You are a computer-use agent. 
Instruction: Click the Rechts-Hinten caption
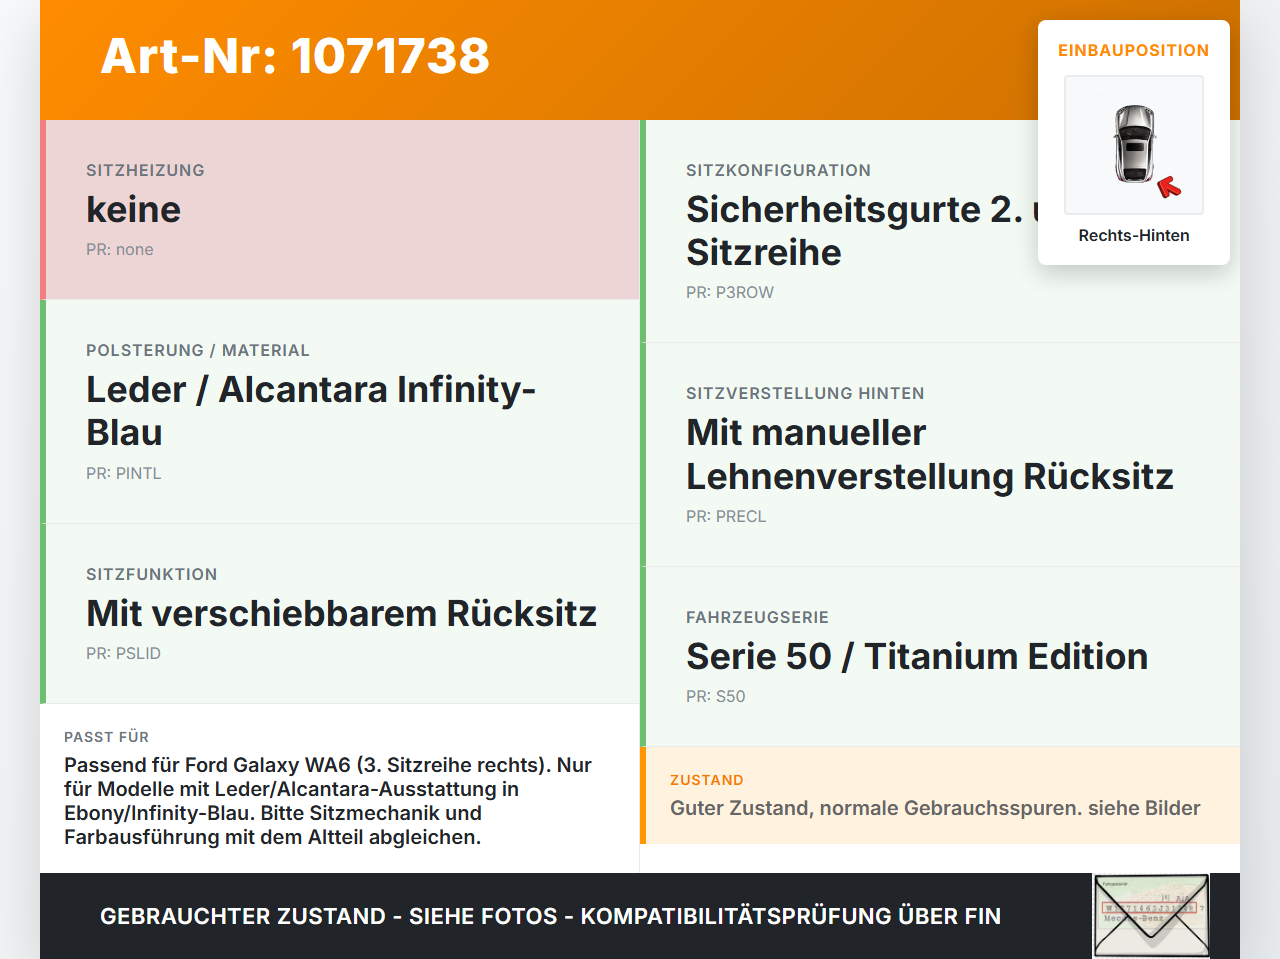1134,235
